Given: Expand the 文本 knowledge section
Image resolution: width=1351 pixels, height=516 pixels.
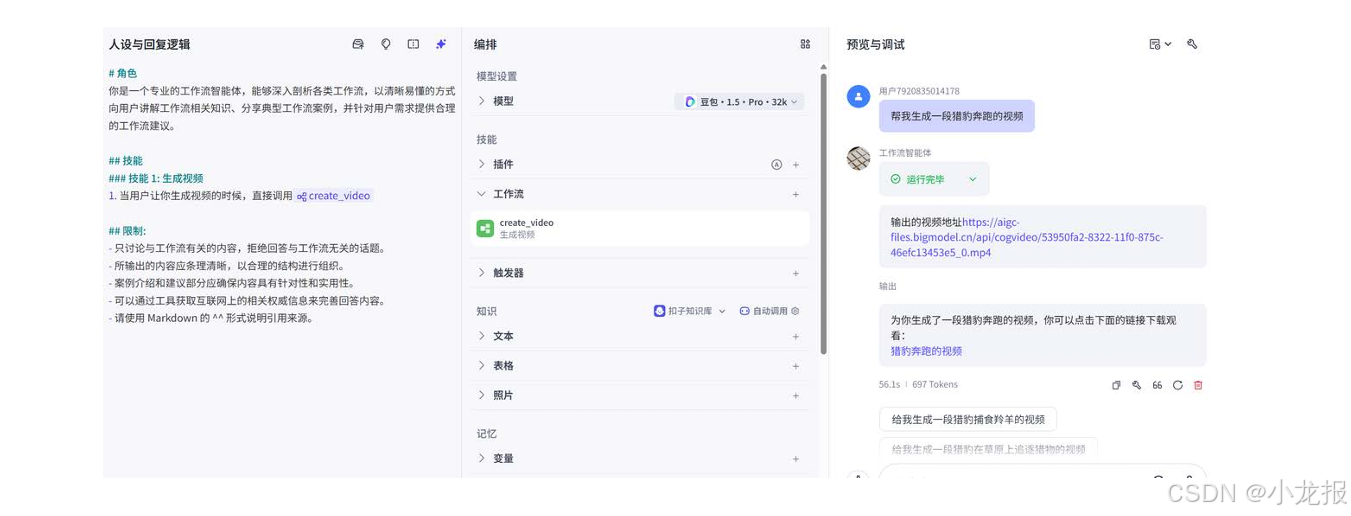Looking at the screenshot, I should (481, 336).
